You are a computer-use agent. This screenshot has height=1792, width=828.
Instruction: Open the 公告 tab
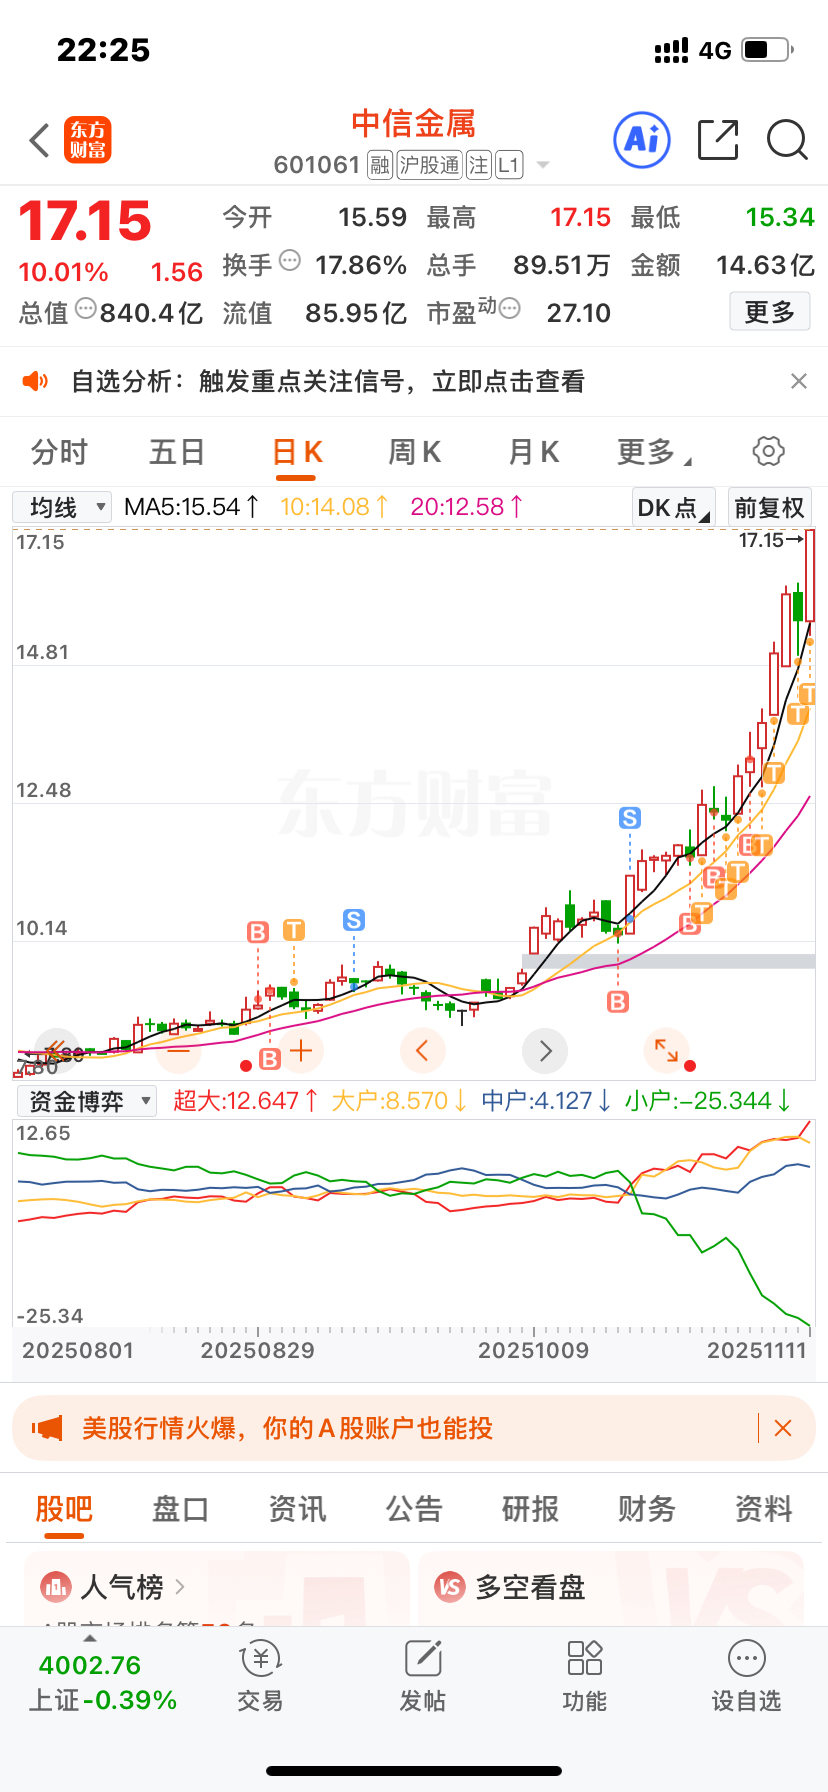coord(414,1509)
